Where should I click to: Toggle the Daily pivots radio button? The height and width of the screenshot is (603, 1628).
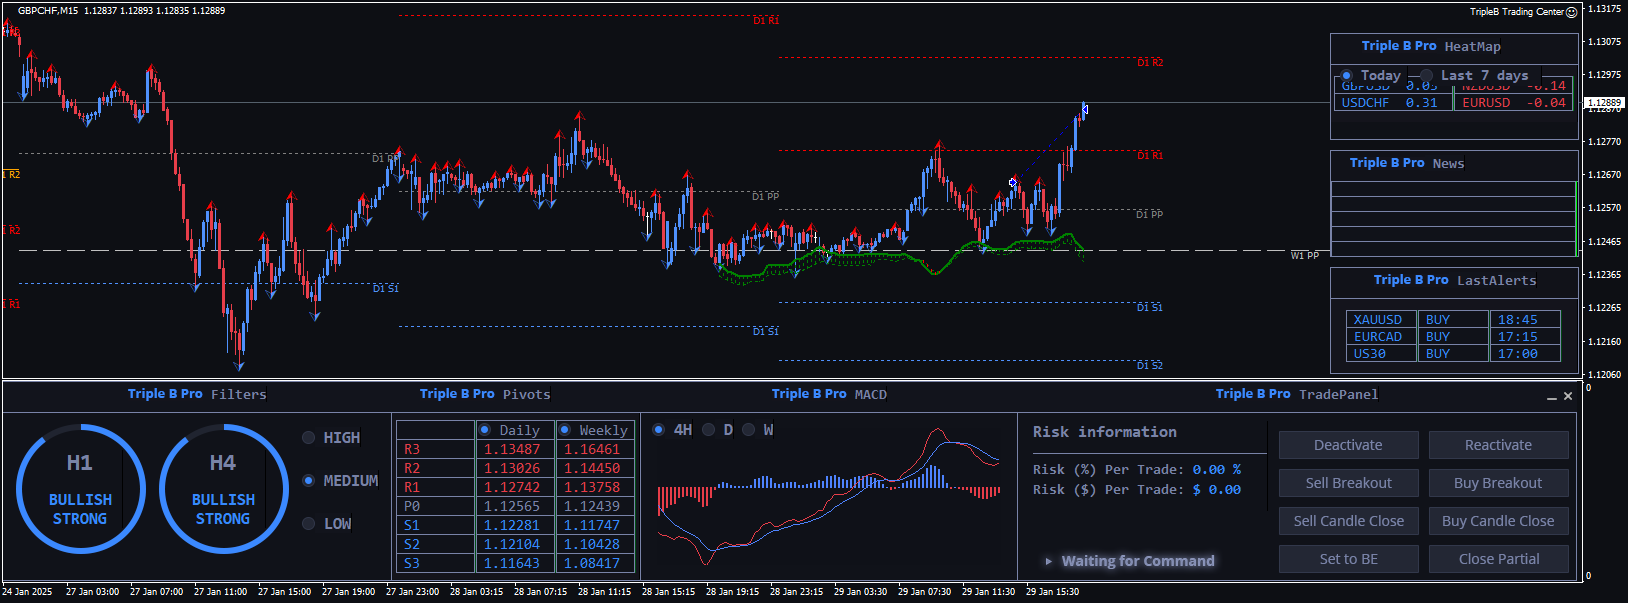click(x=485, y=430)
